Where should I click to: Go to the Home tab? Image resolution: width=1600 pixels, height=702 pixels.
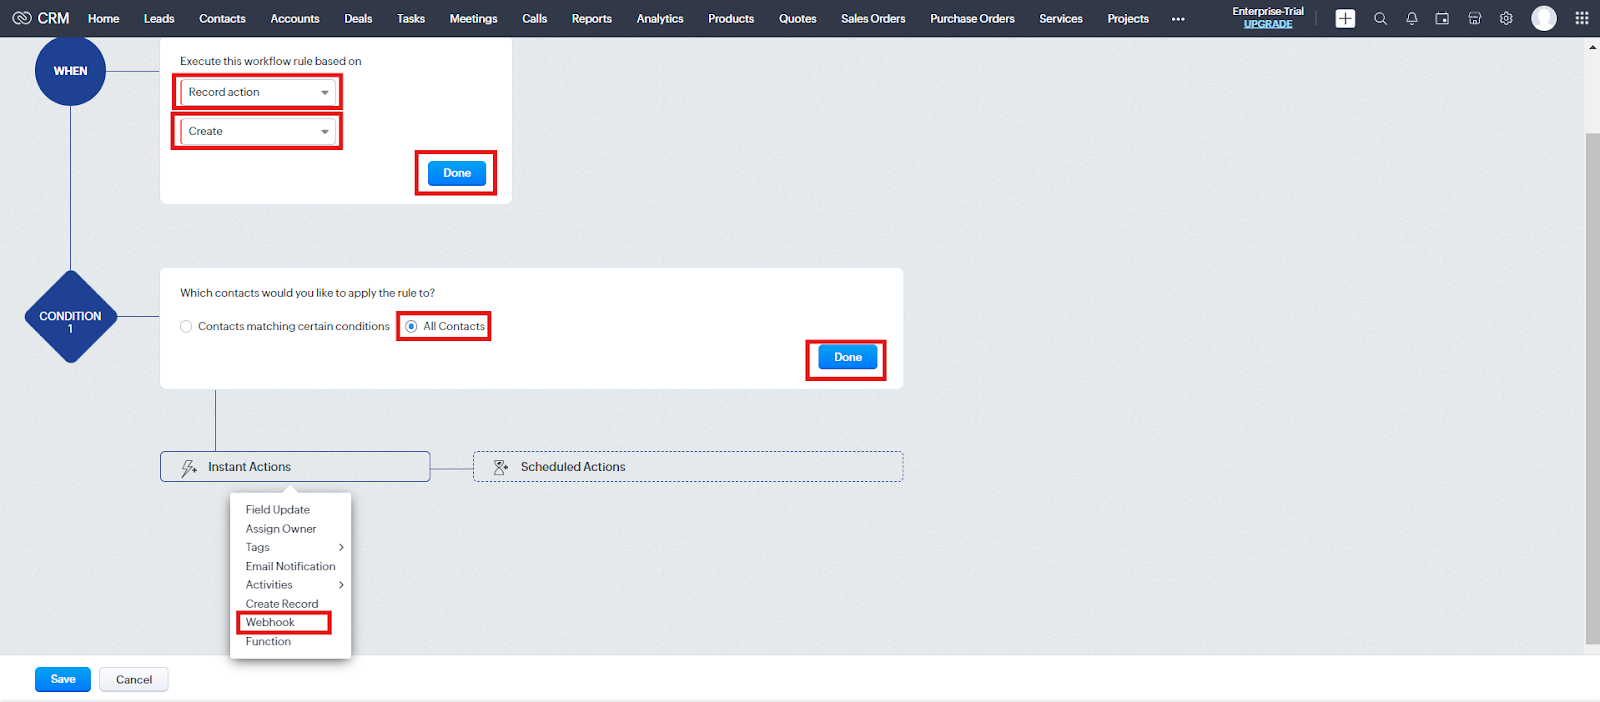click(103, 19)
